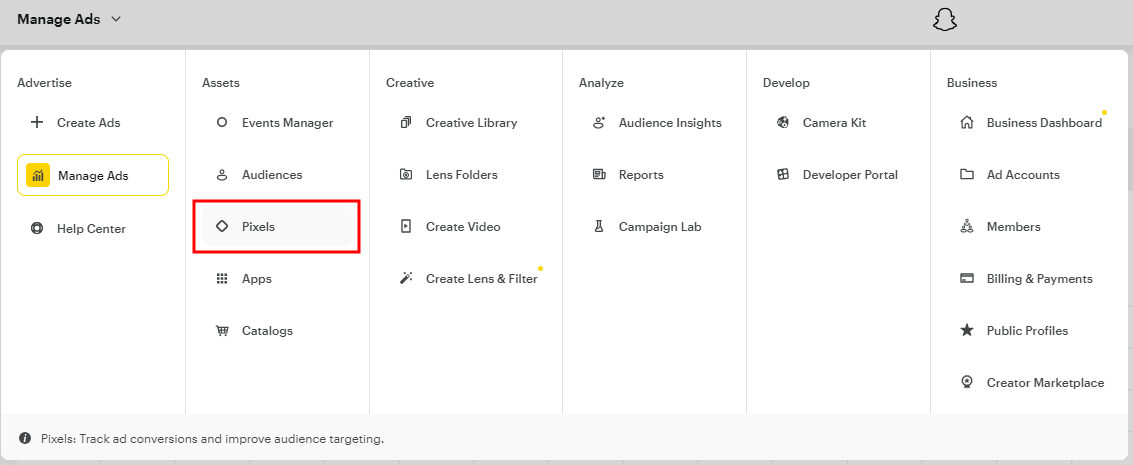Screen dimensions: 1133x465
Task: Open Events Manager
Action: click(x=287, y=123)
